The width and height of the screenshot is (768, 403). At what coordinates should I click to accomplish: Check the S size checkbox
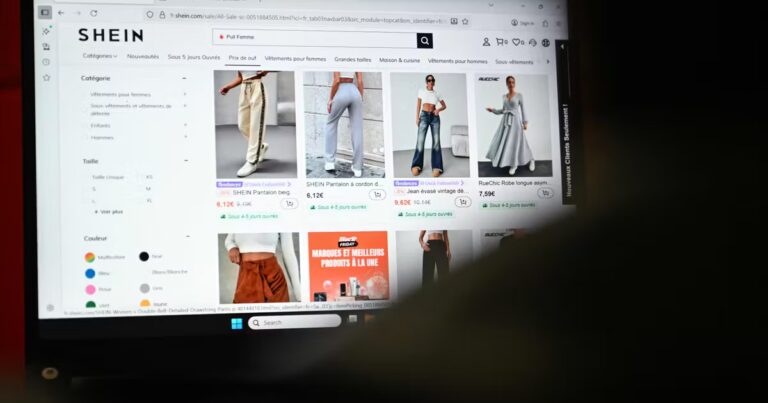tap(87, 189)
